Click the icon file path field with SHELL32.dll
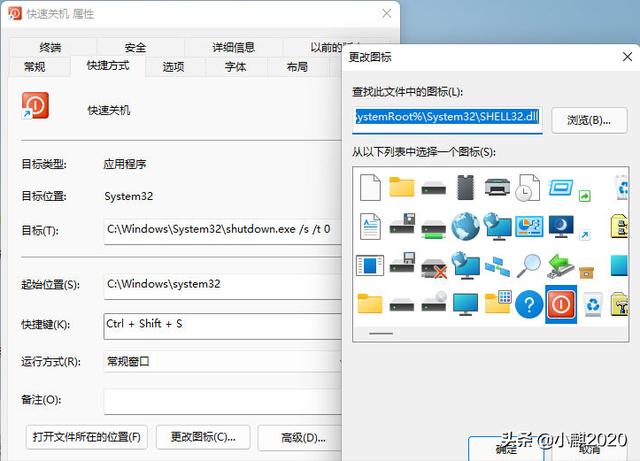This screenshot has height=461, width=640. (x=447, y=119)
